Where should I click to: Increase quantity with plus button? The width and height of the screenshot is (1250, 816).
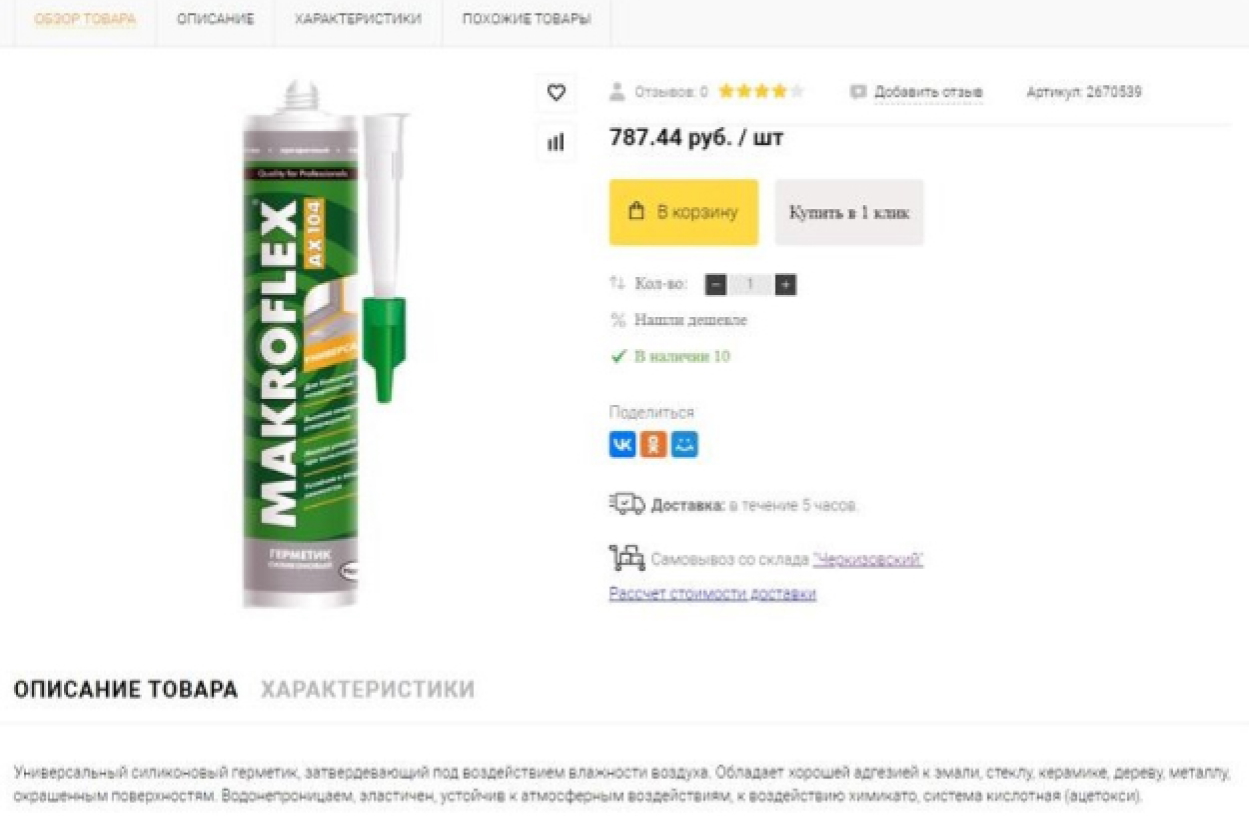[x=786, y=285]
